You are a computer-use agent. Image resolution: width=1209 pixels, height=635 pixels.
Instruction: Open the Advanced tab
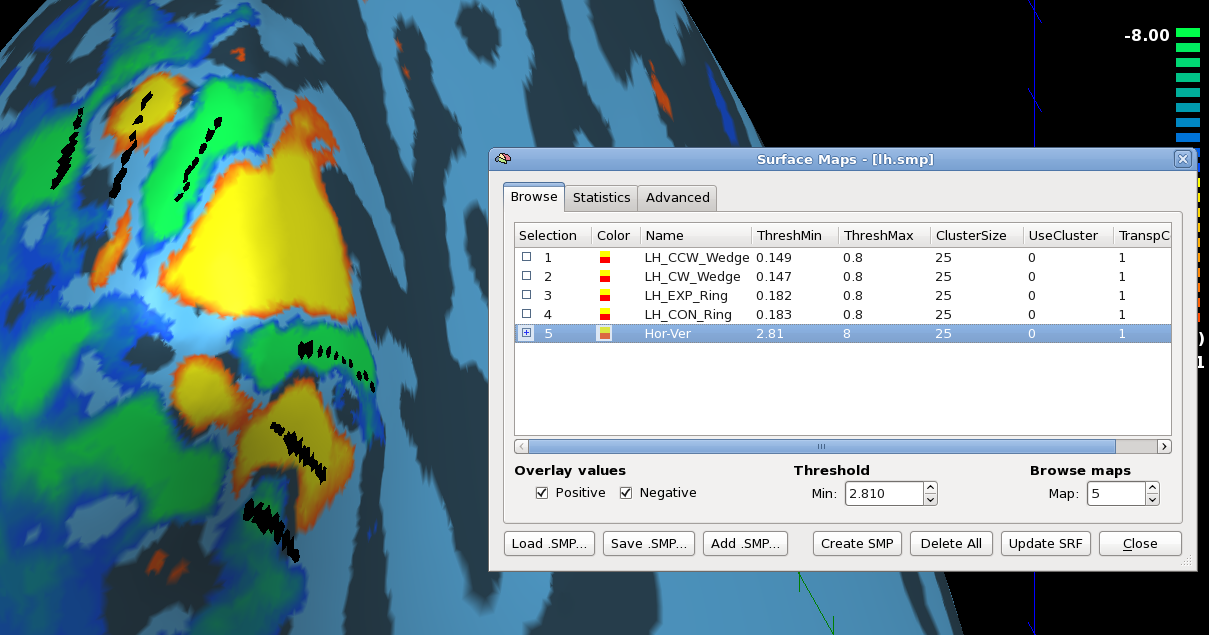677,197
